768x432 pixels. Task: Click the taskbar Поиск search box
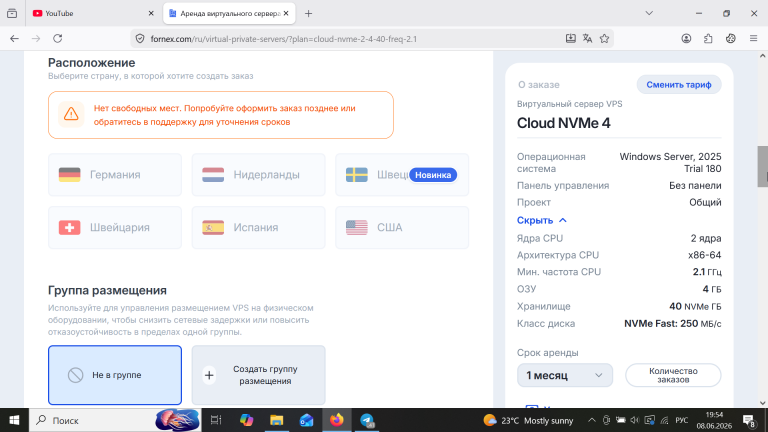point(115,420)
